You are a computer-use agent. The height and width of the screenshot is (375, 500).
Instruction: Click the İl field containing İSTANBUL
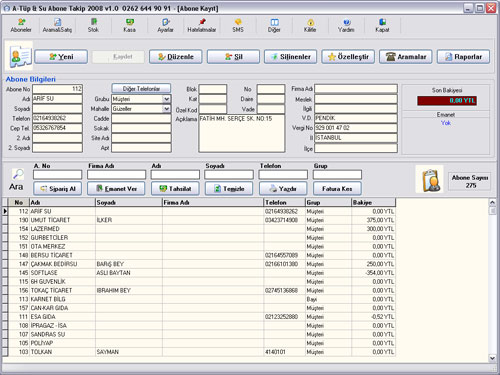356,138
